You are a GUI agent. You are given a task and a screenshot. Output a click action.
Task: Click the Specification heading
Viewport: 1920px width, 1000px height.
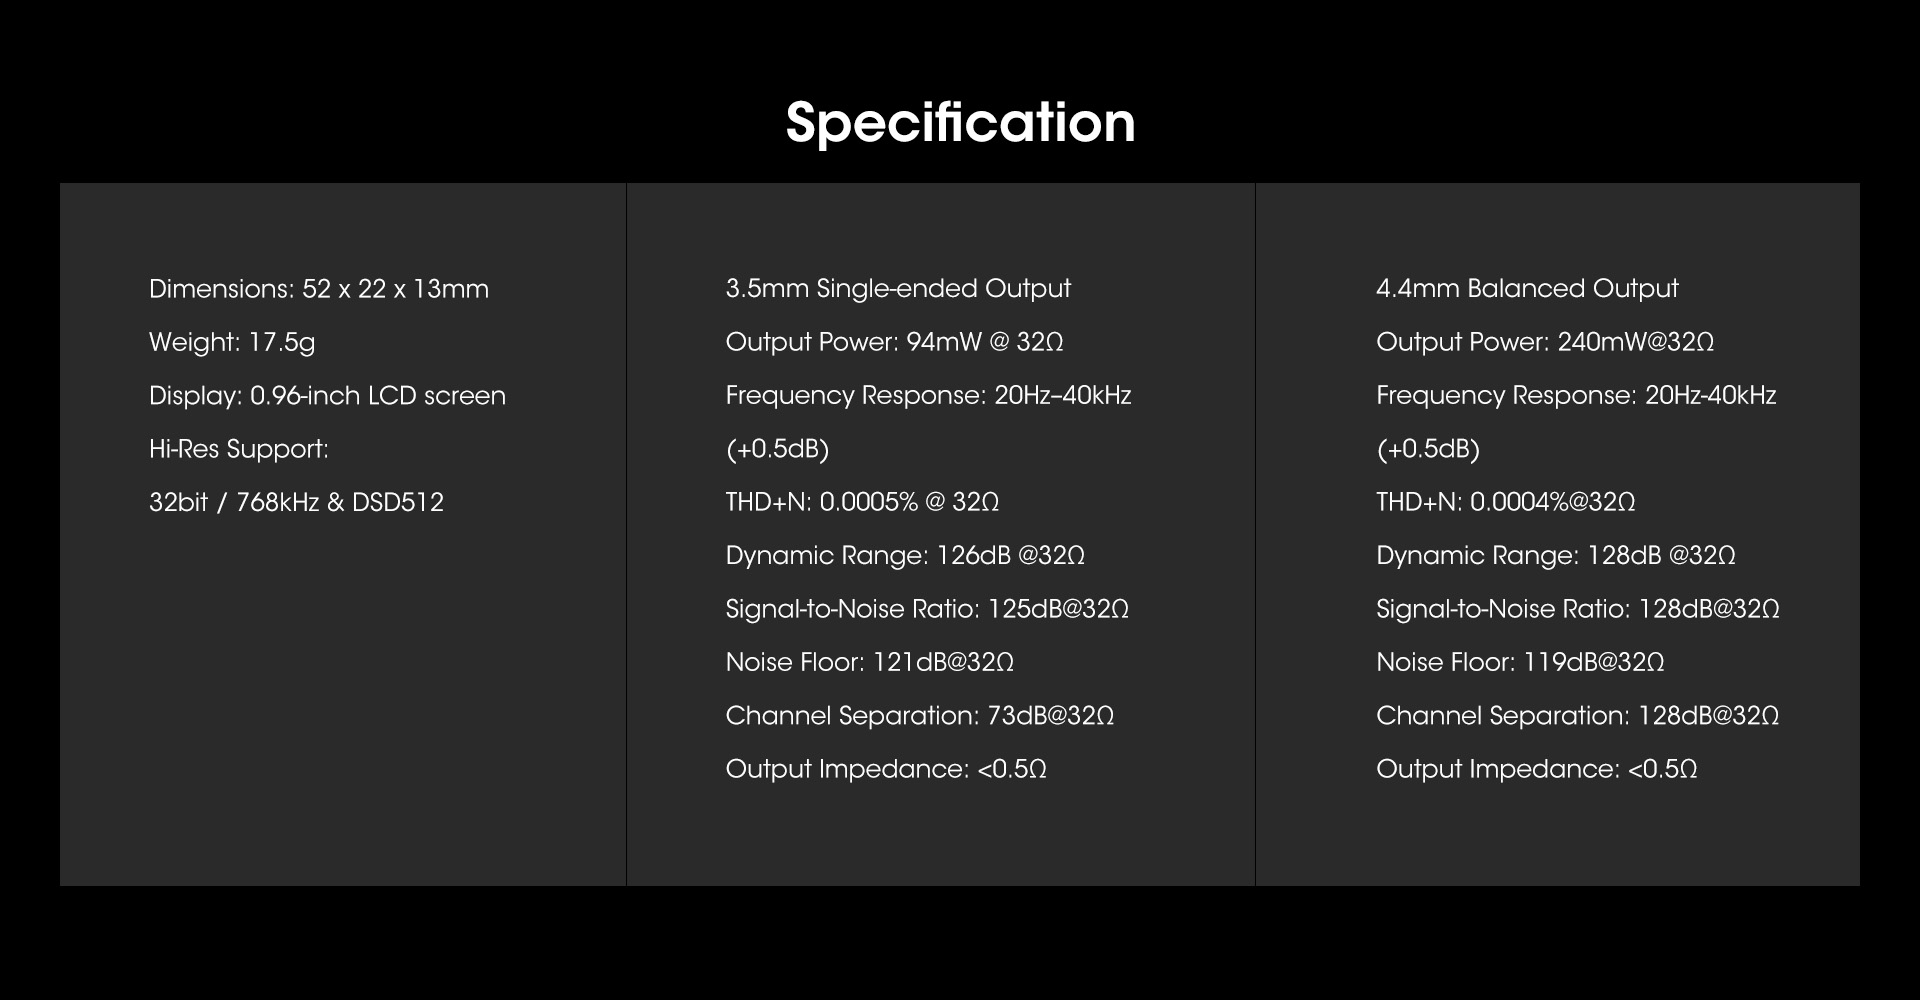pyautogui.click(x=960, y=123)
